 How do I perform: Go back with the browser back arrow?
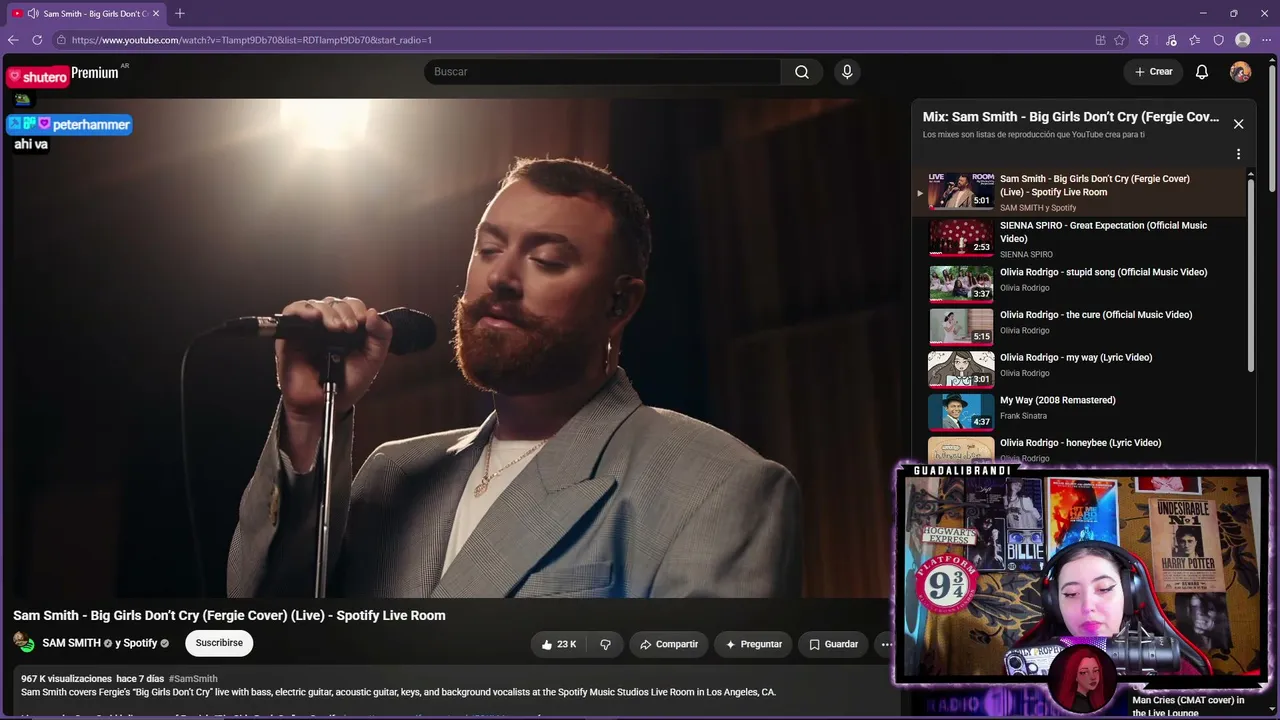point(13,40)
